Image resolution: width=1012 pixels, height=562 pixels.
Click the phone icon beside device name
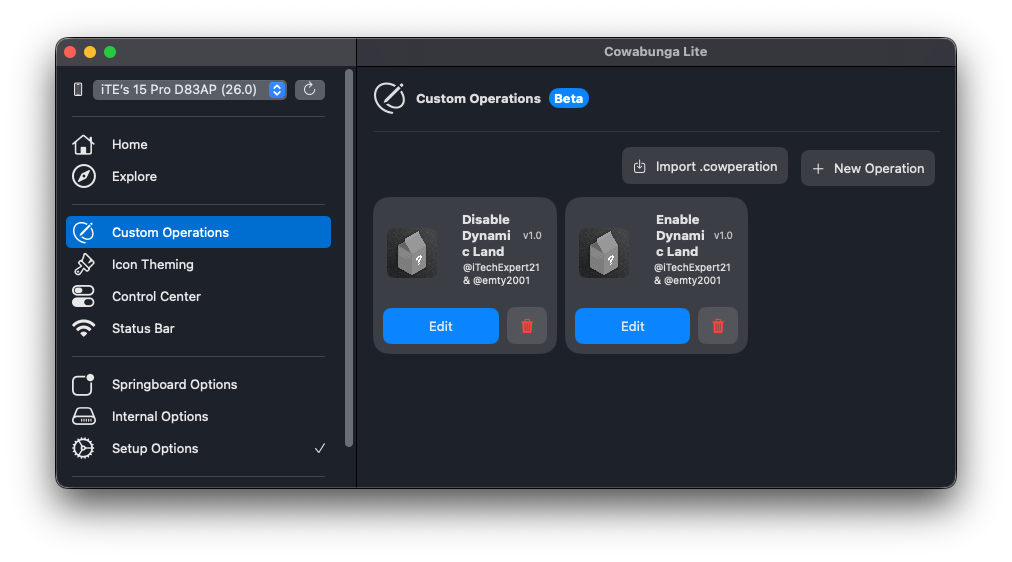[x=78, y=90]
